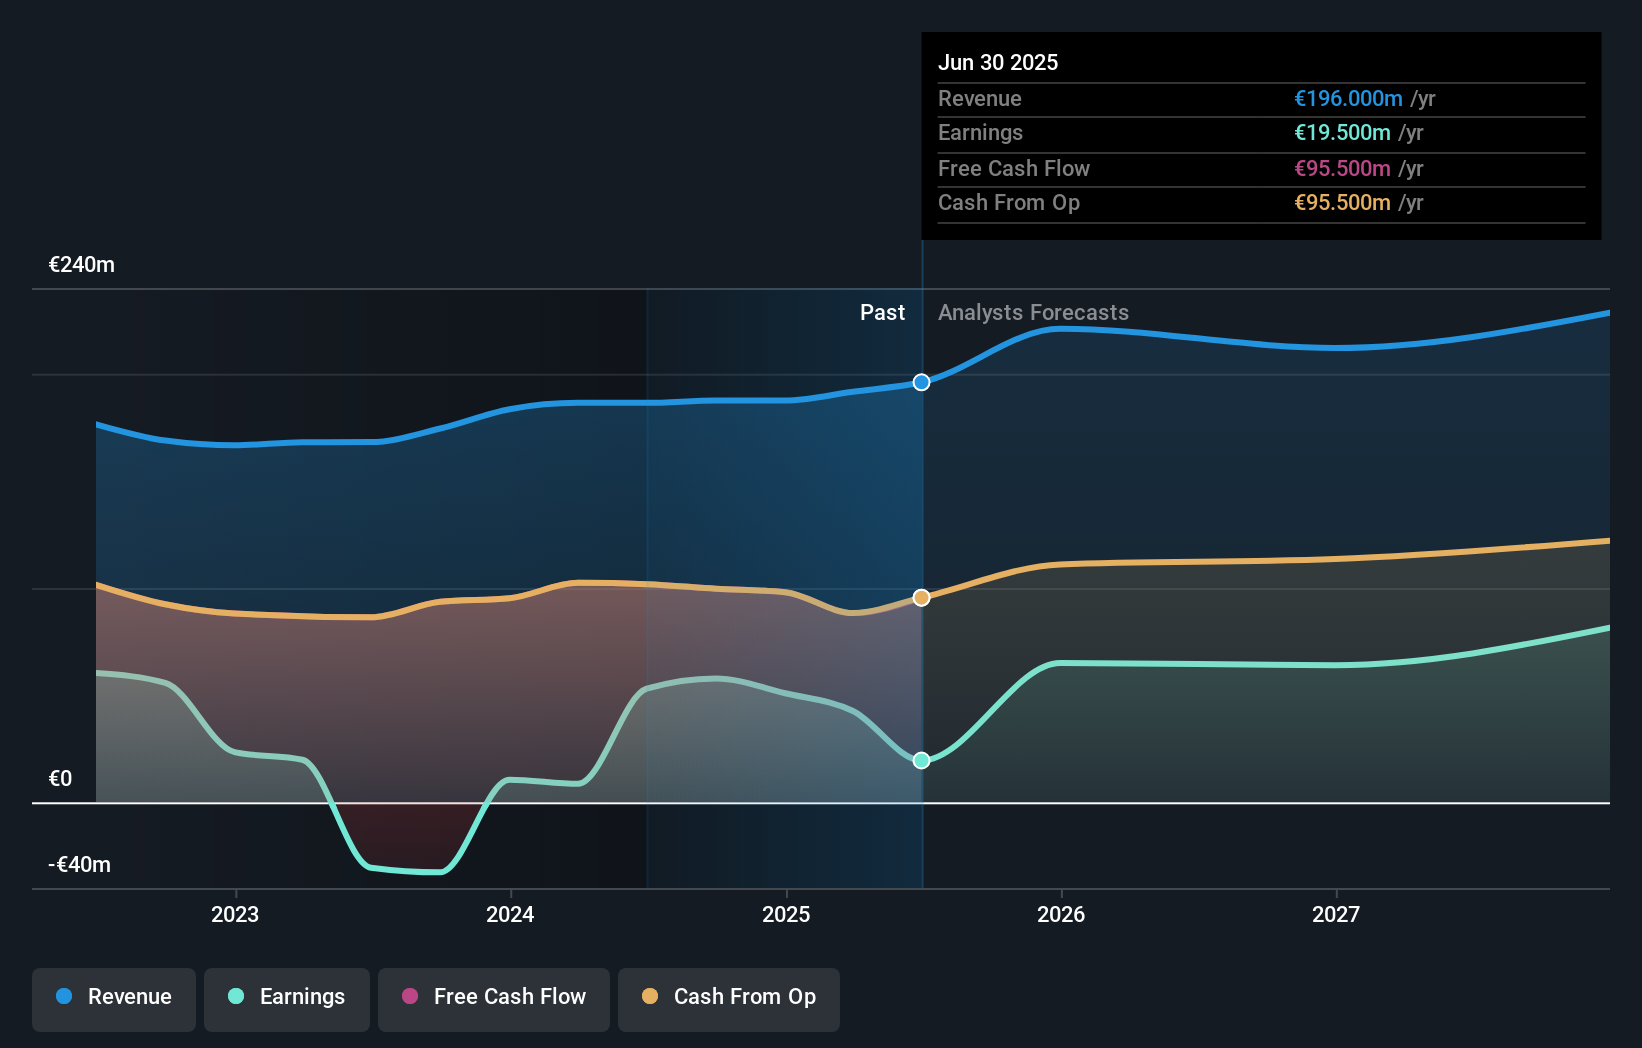Click the pink Free Cash Flow dot icon
Image resolution: width=1642 pixels, height=1048 pixels.
408,997
